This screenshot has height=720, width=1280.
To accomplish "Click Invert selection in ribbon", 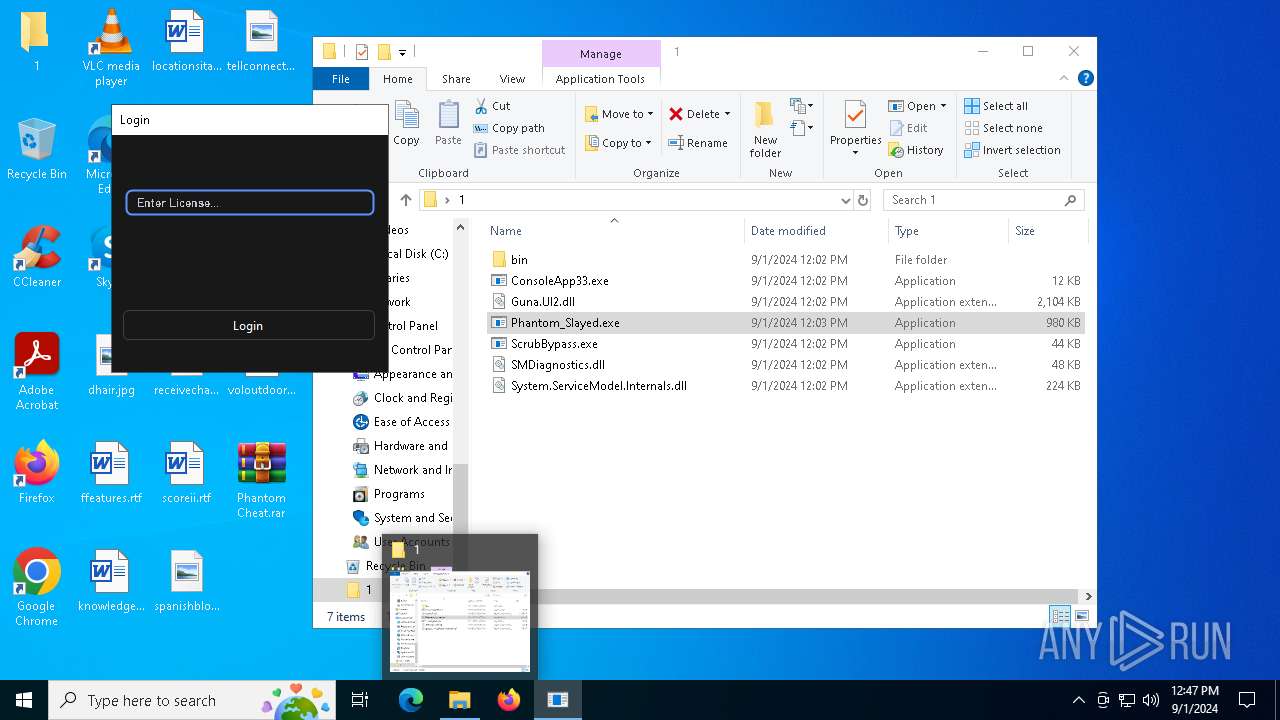I will (1012, 150).
